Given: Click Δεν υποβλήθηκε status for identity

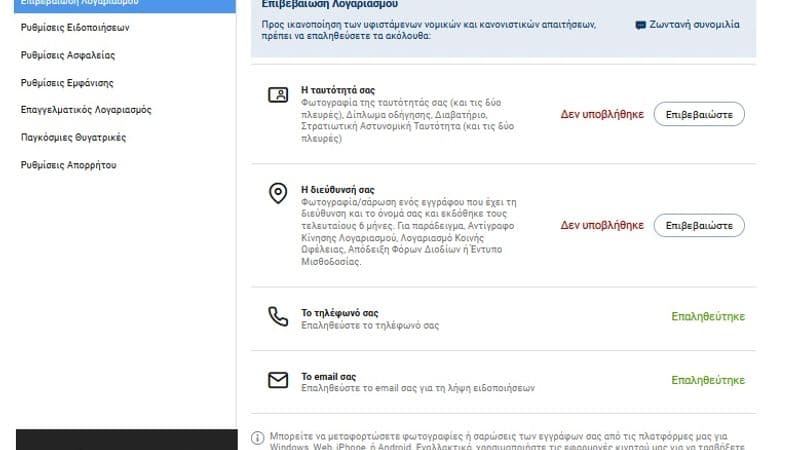Looking at the screenshot, I should (602, 114).
